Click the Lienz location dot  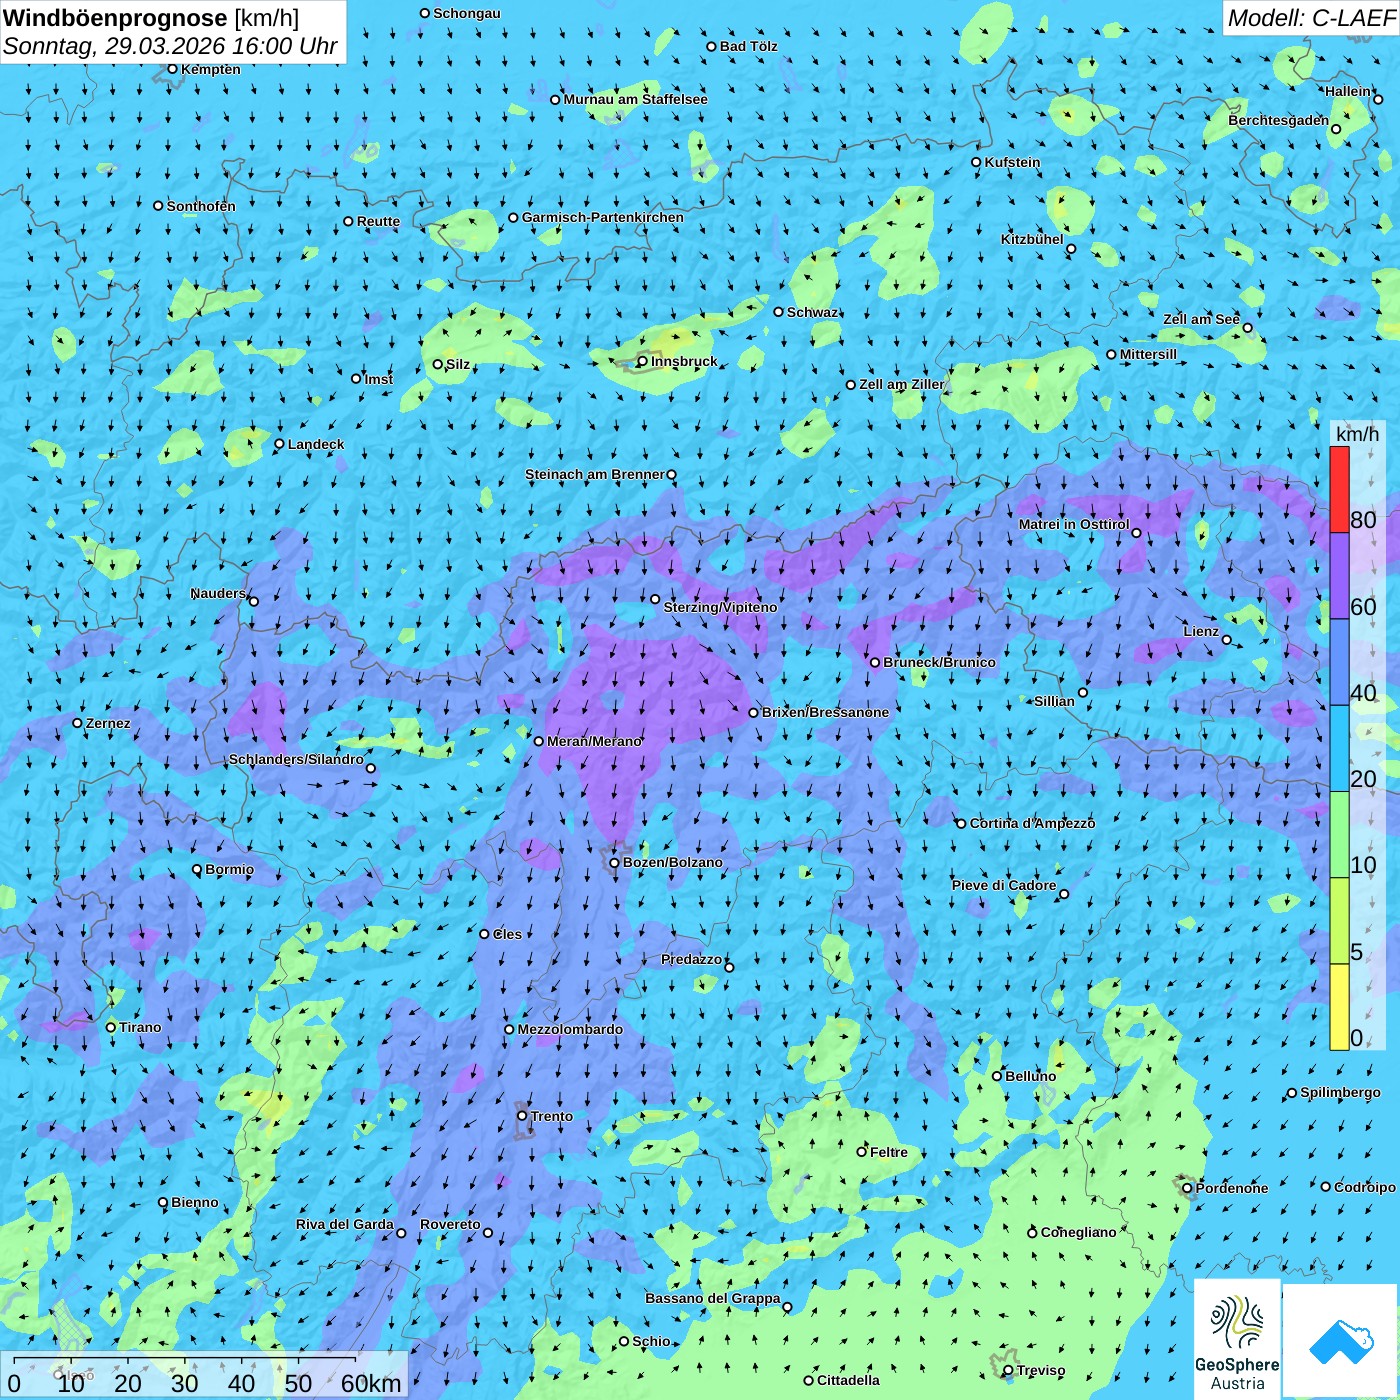click(x=1227, y=640)
